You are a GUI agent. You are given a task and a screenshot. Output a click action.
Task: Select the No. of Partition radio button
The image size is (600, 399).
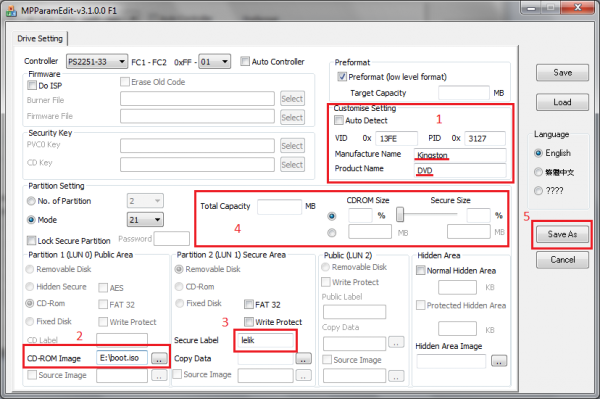31,201
